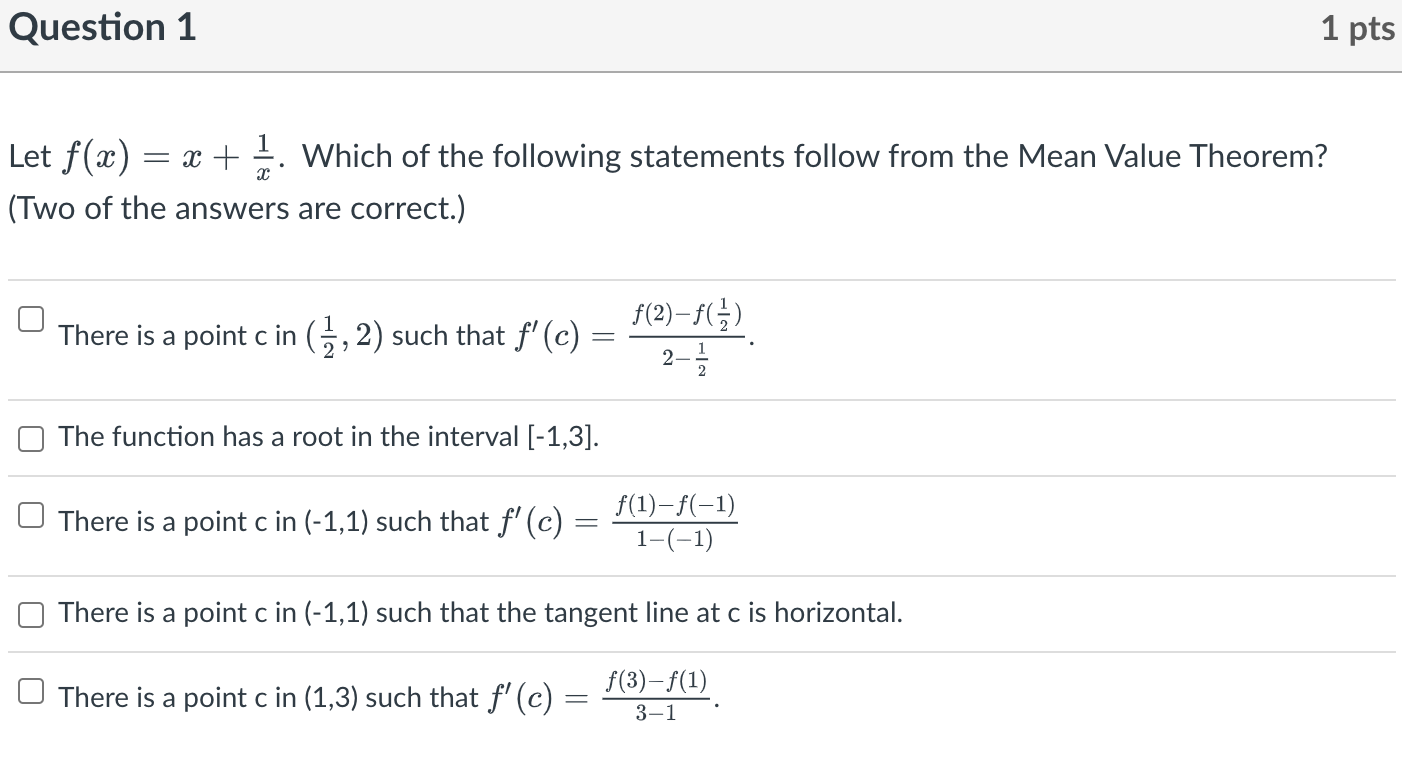1402x764 pixels.
Task: Select the checkbox for f(1)−f(−1) over 1−(−1)
Action: pos(30,515)
